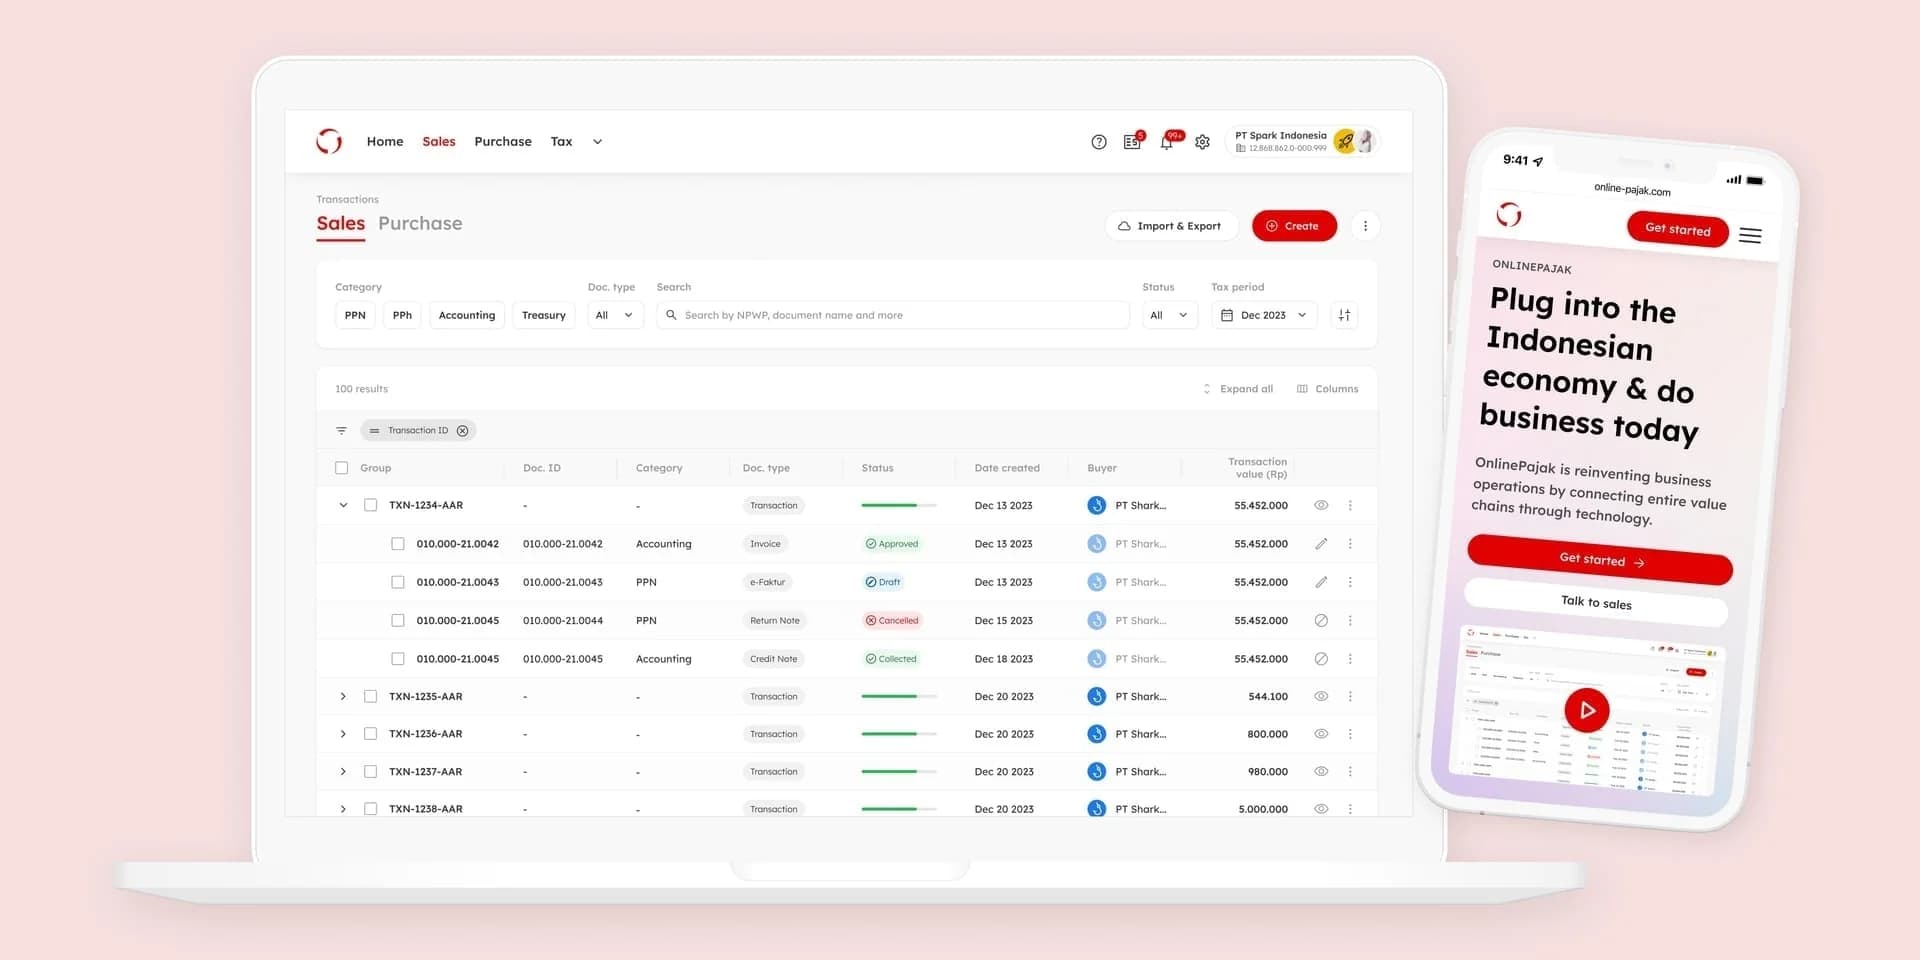Tick the checkbox for TXN-1235-AAR

click(370, 696)
